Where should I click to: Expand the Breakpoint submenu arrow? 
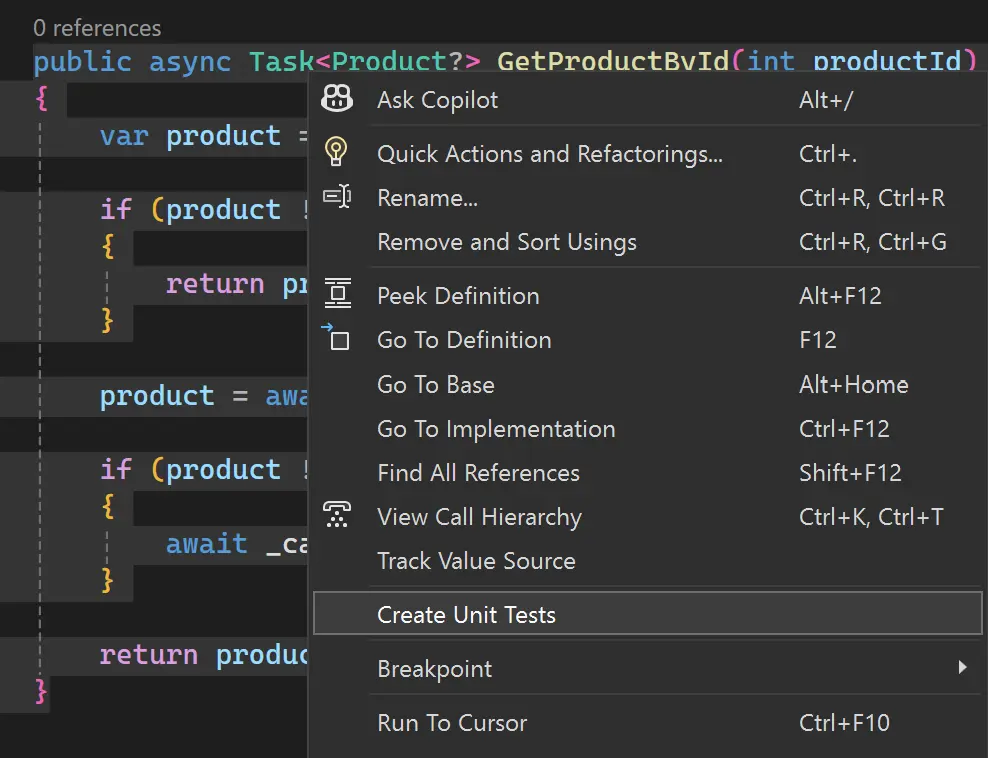pyautogui.click(x=962, y=668)
